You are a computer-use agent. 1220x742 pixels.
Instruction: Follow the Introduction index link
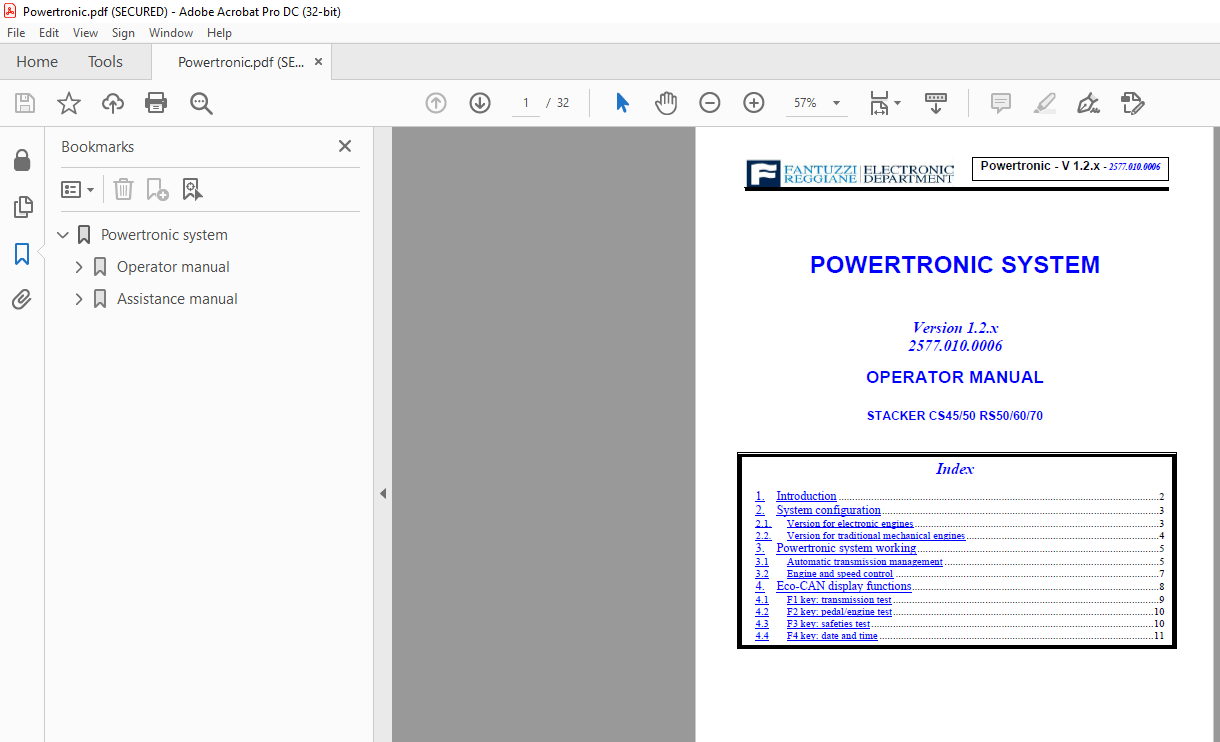tap(806, 496)
